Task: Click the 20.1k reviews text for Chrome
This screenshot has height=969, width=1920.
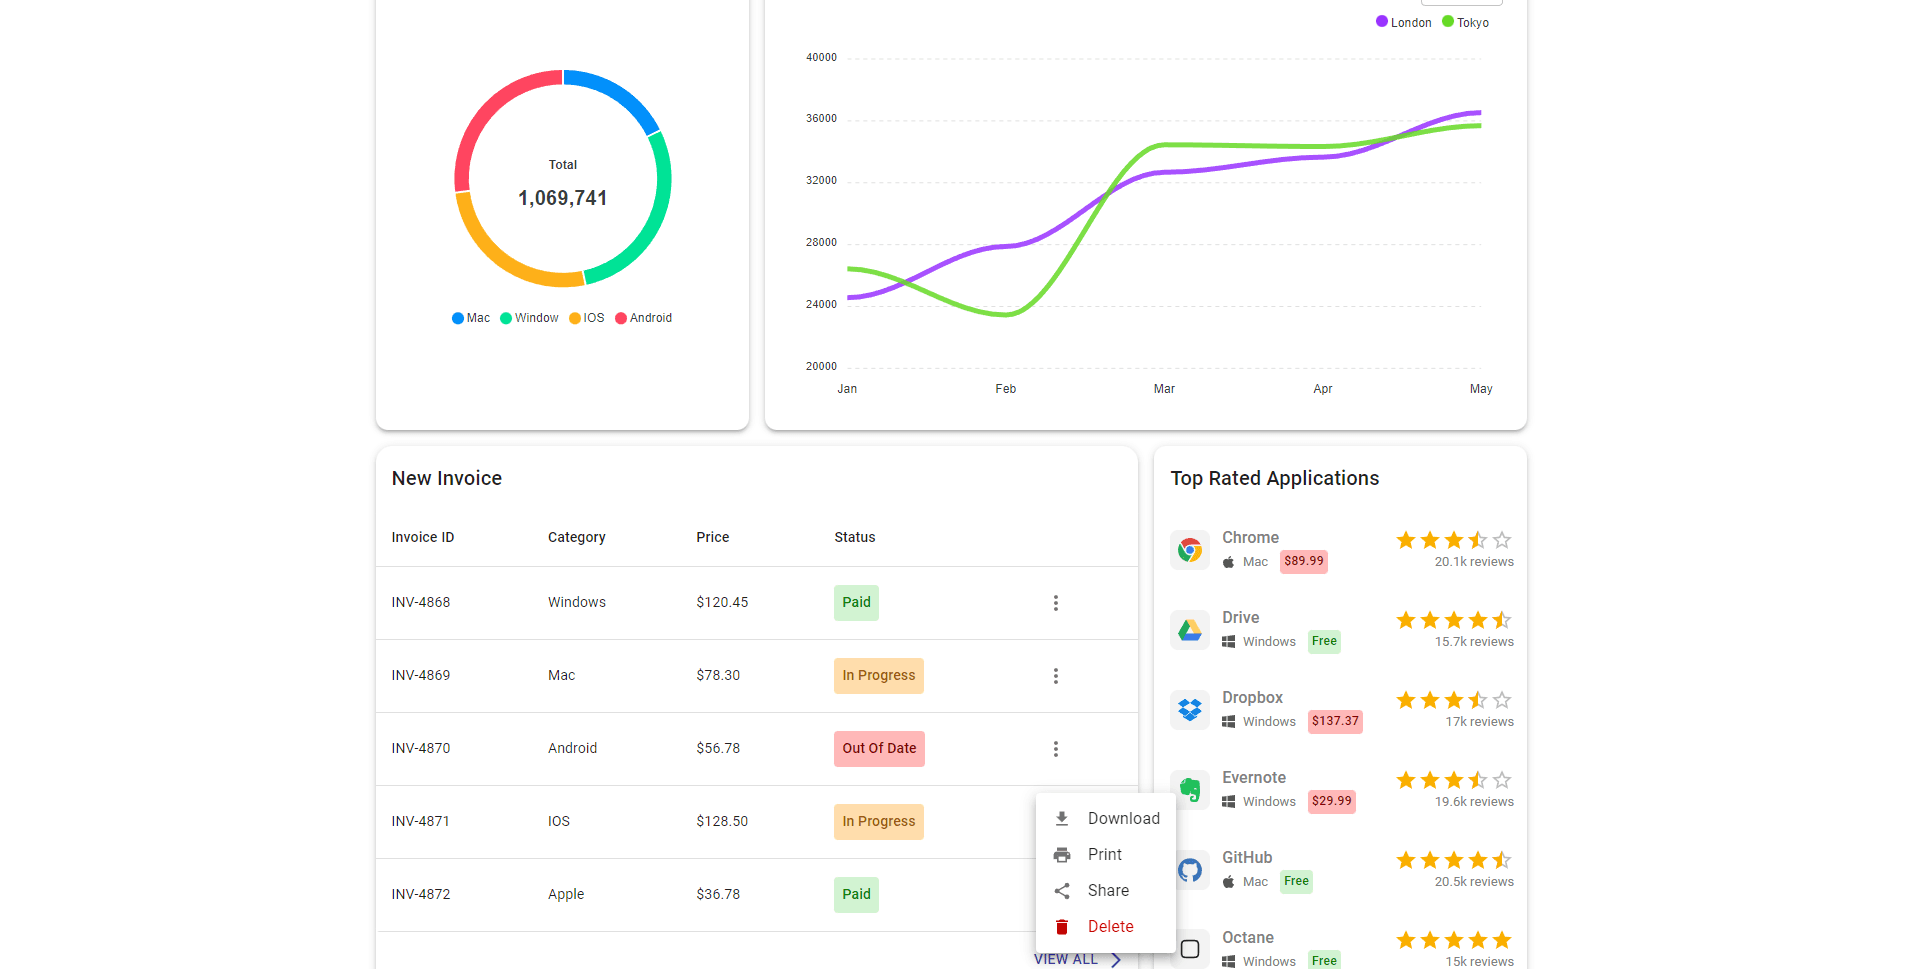Action: pos(1474,562)
